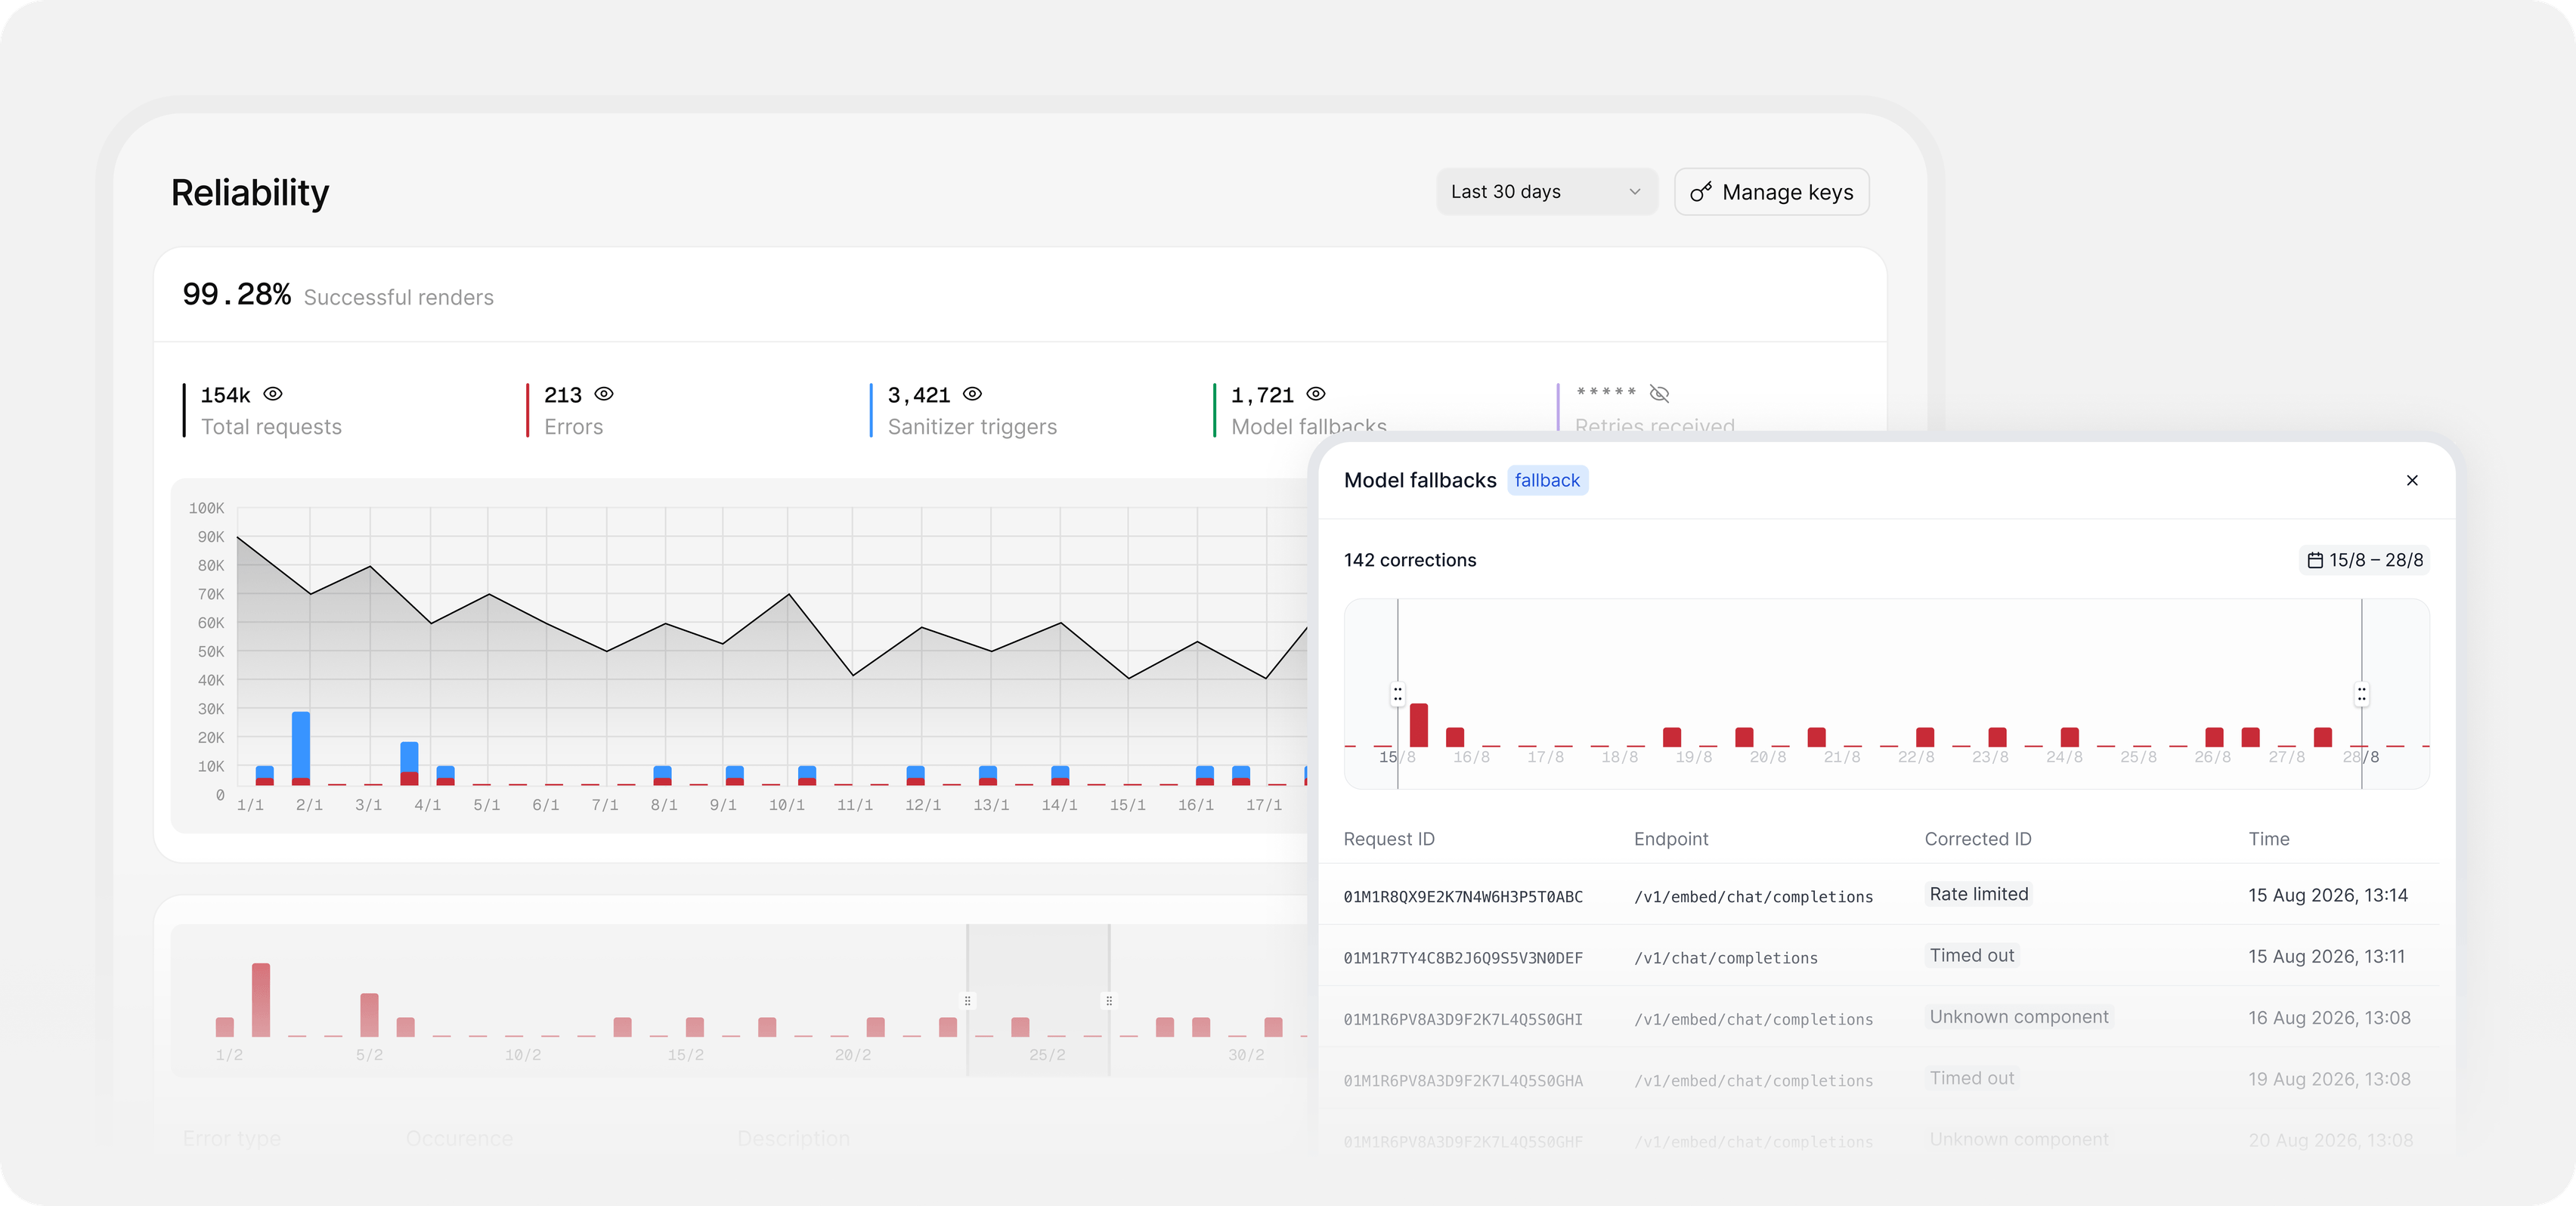Toggle the Sanitizer triggers eye icon

972,394
